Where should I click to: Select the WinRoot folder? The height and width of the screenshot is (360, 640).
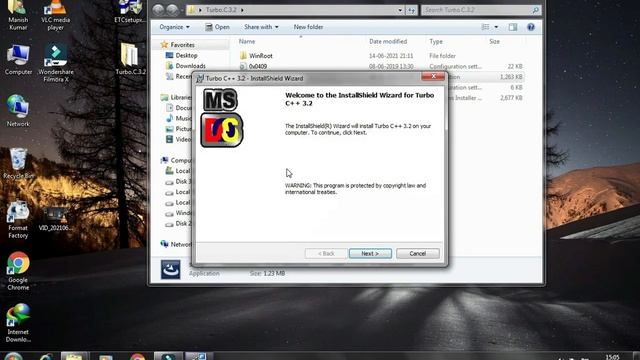point(260,56)
